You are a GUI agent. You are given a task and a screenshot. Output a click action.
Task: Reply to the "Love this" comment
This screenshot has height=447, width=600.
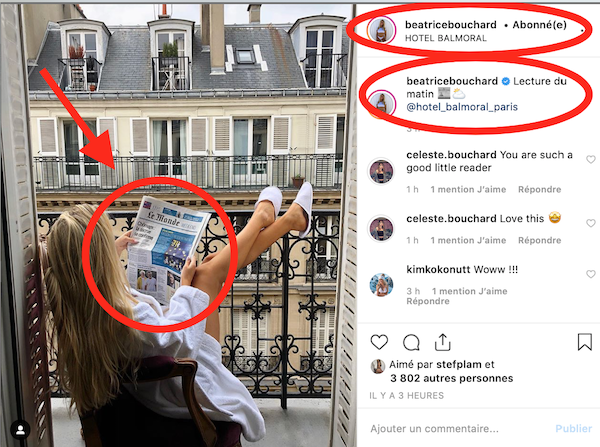click(x=539, y=240)
